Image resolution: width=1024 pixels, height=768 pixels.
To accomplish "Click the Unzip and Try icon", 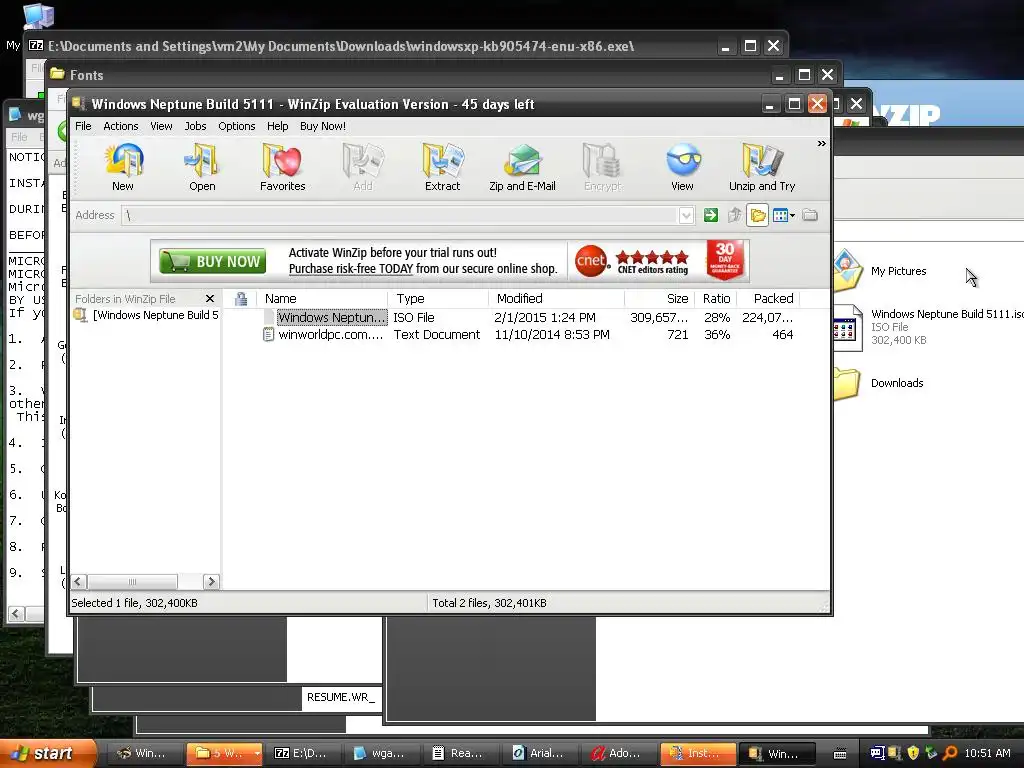I will [x=762, y=167].
